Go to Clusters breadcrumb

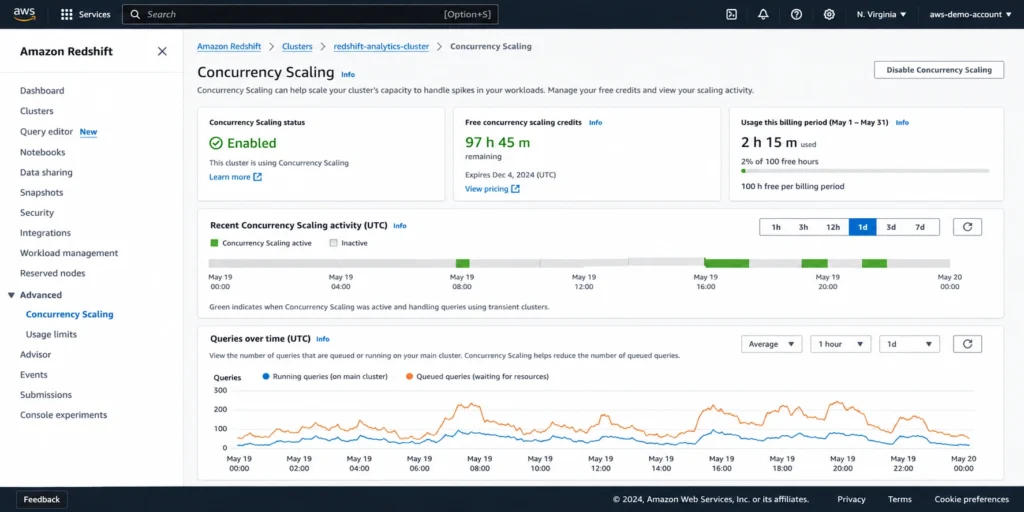pos(297,46)
